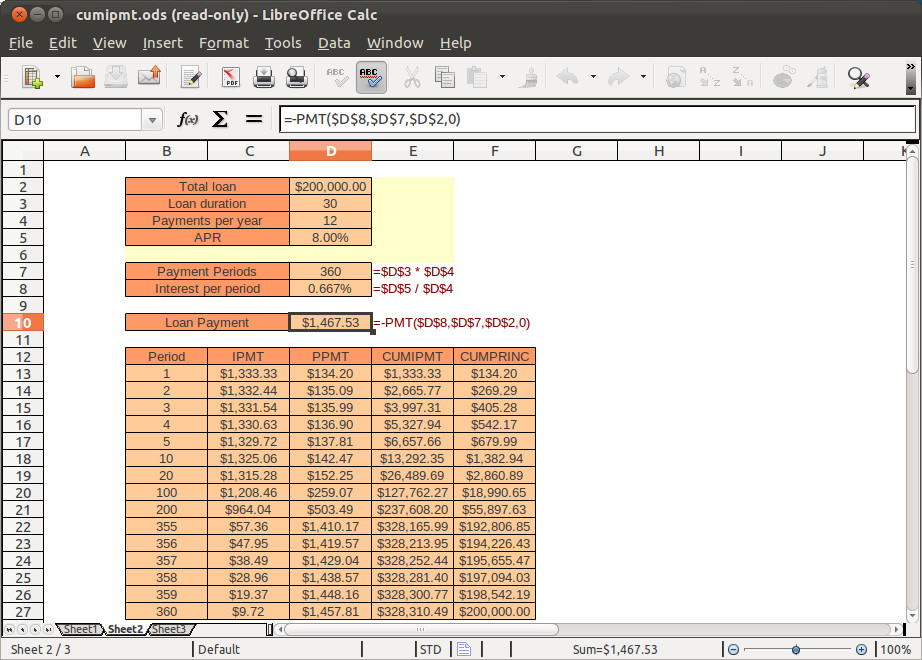The image size is (922, 660).
Task: Click the Function equals icon
Action: [253, 119]
